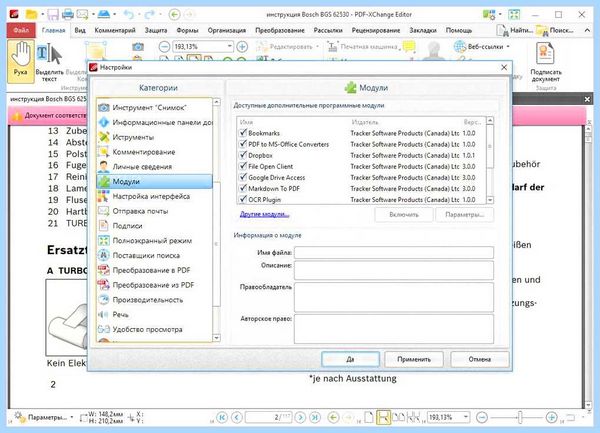The image size is (600, 433).
Task: Click the Подписать документ icon
Action: (x=546, y=62)
